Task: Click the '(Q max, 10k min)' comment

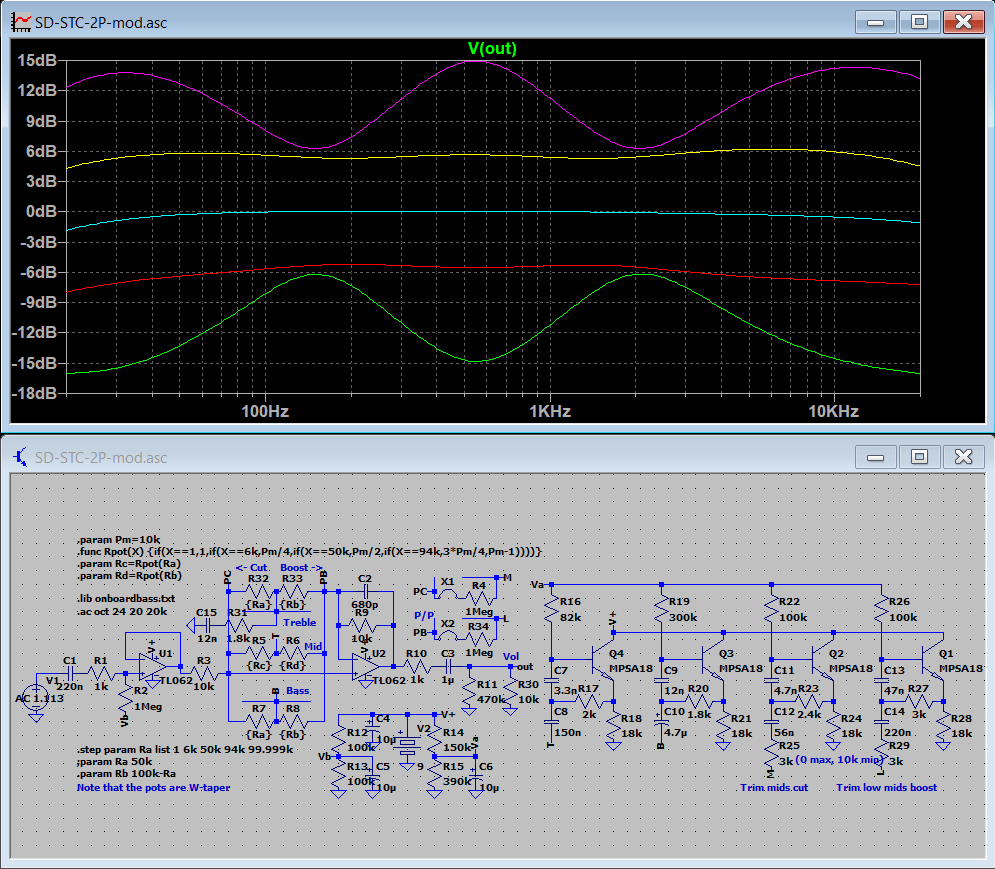Action: tap(840, 760)
